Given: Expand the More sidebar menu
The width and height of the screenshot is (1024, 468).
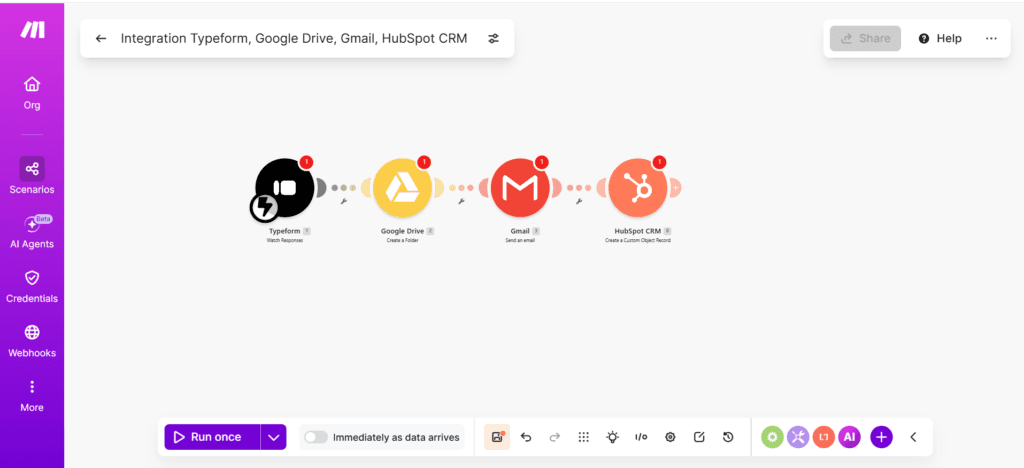Looking at the screenshot, I should (x=32, y=396).
